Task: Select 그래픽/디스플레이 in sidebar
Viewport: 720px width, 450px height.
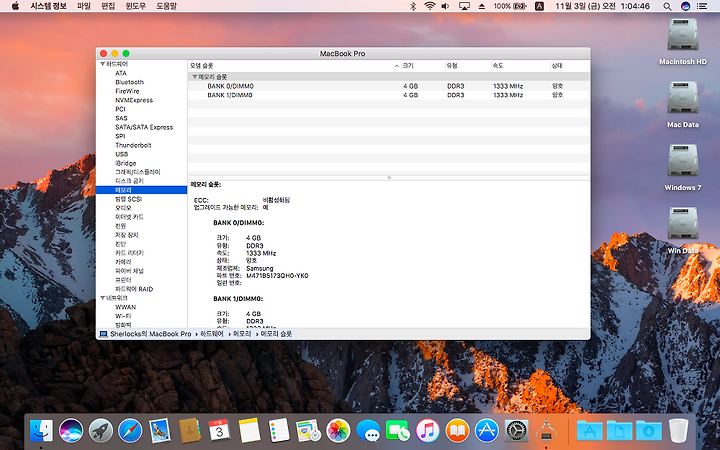Action: click(138, 172)
